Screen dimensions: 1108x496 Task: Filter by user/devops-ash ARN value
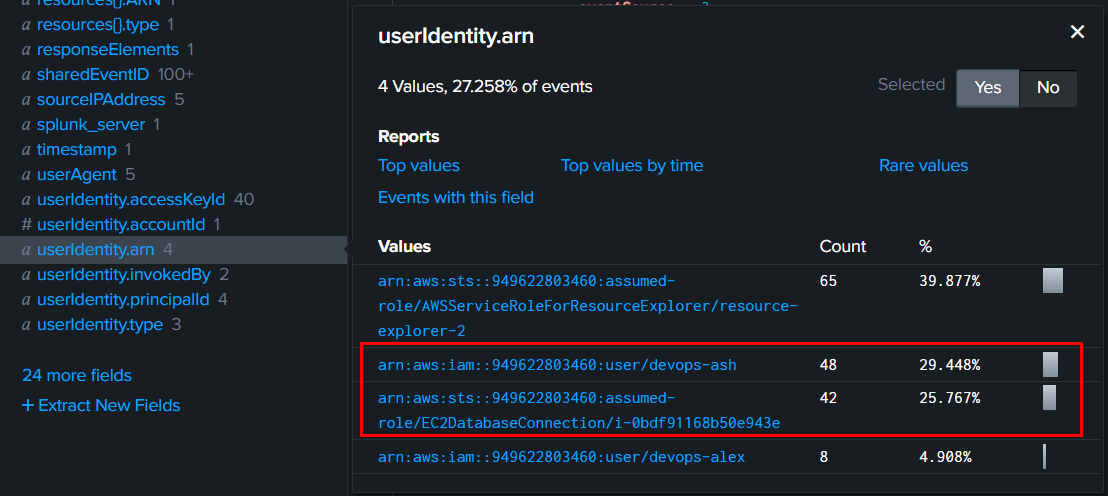[x=556, y=365]
